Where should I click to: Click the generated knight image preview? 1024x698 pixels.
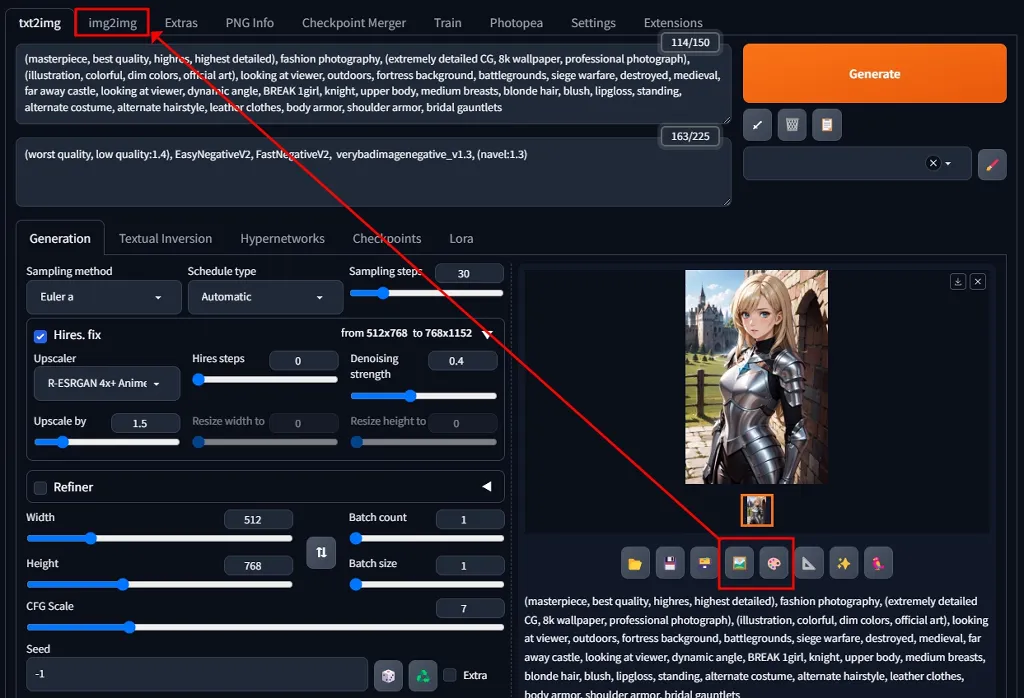[756, 377]
